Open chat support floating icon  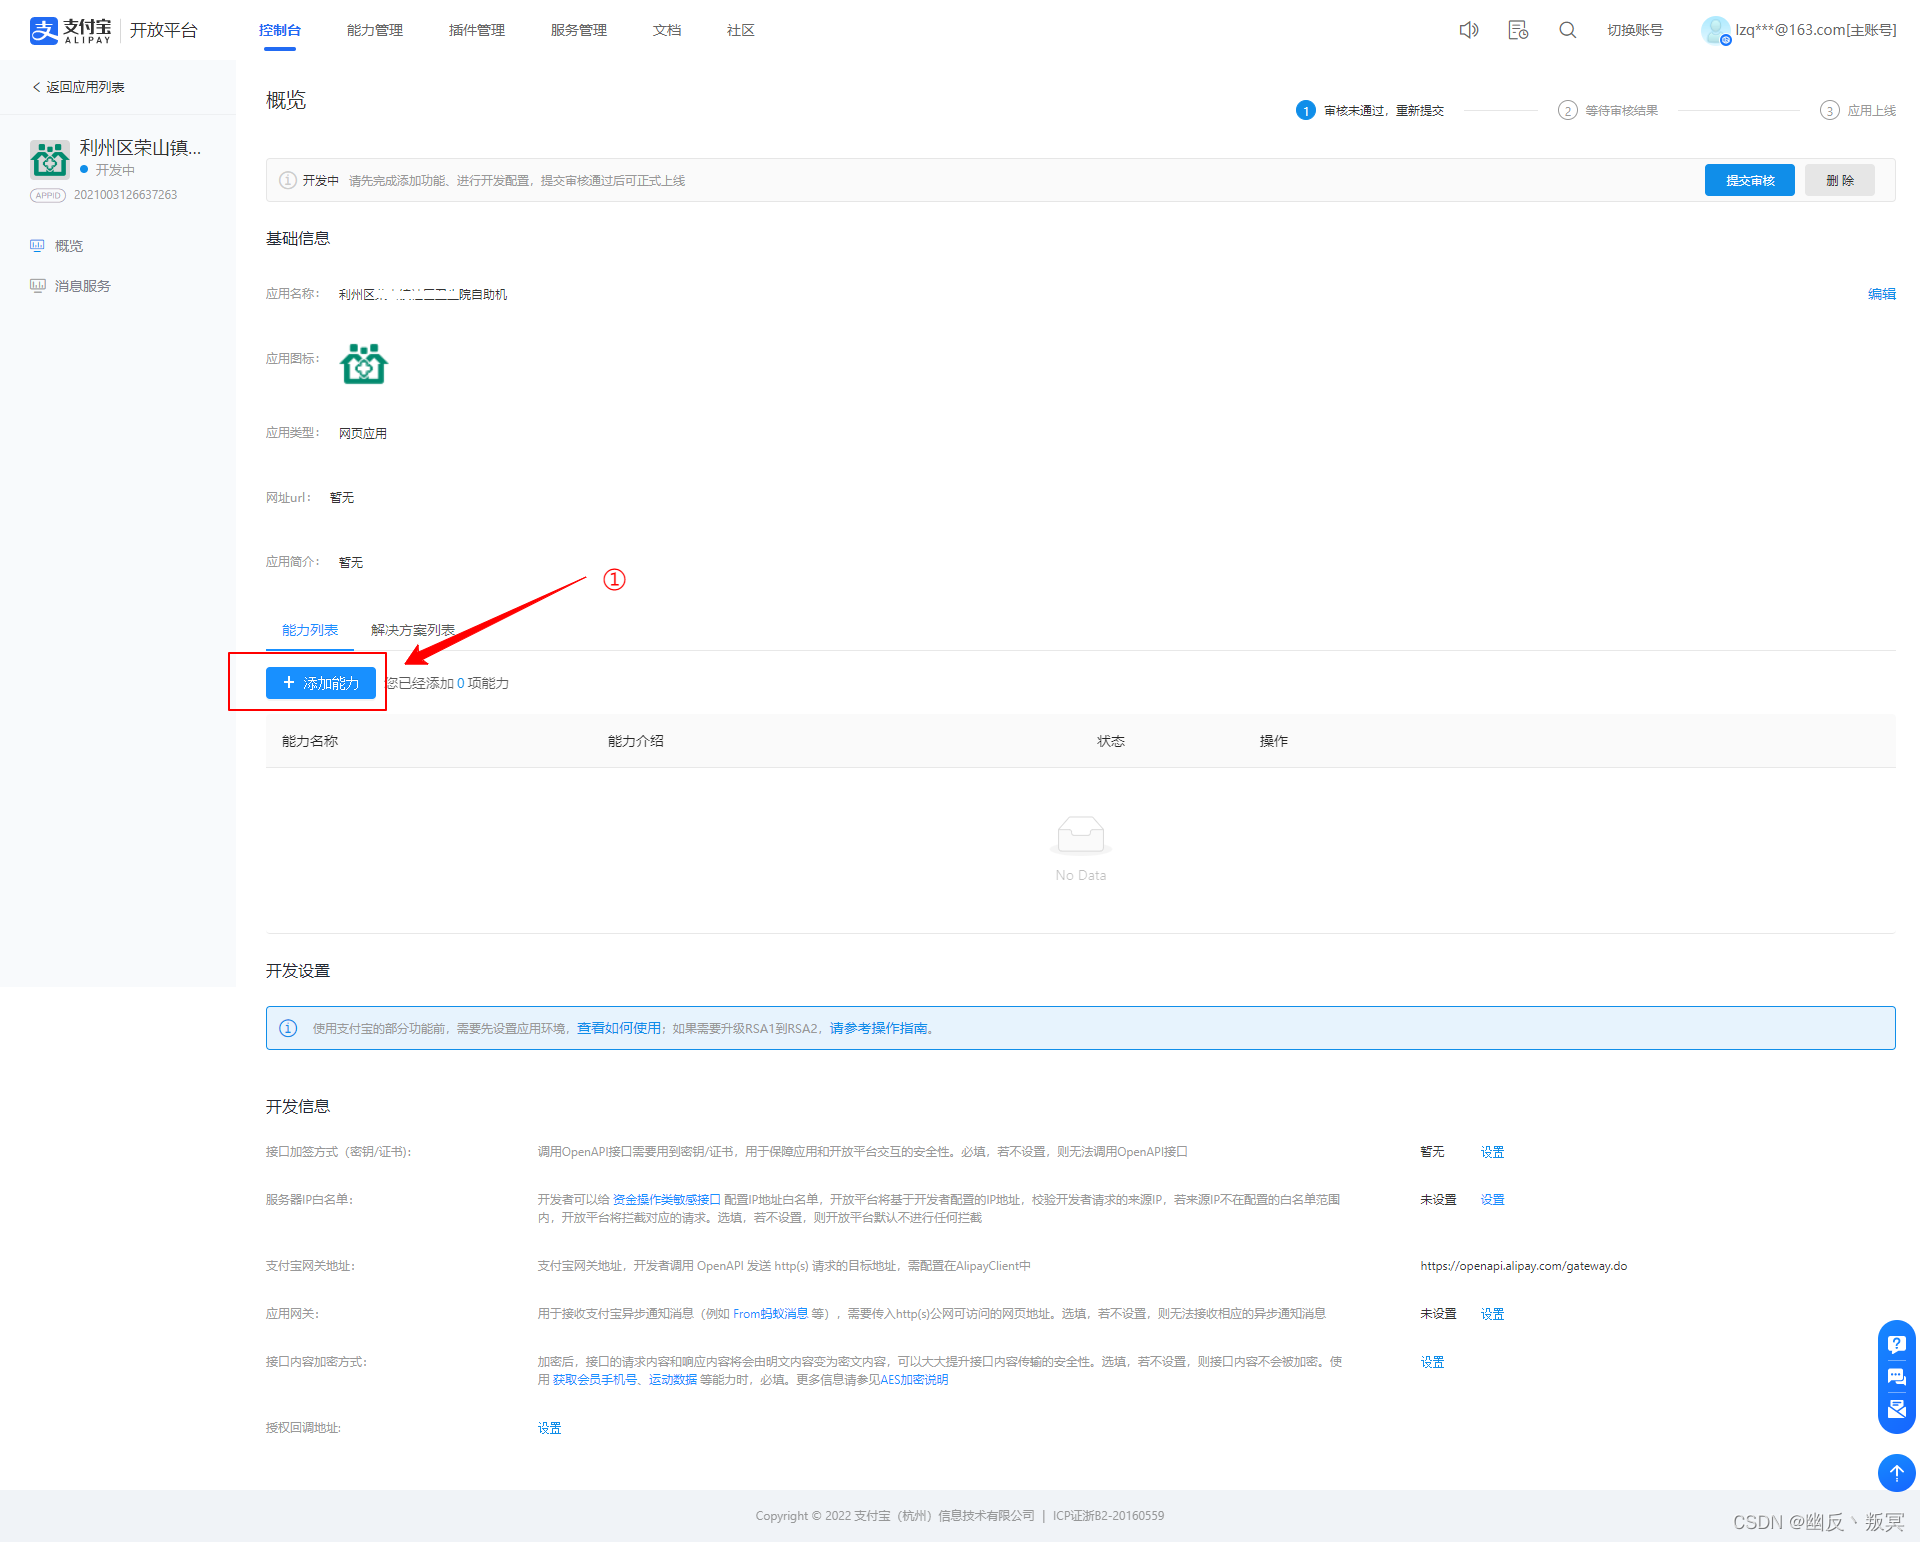1896,1377
